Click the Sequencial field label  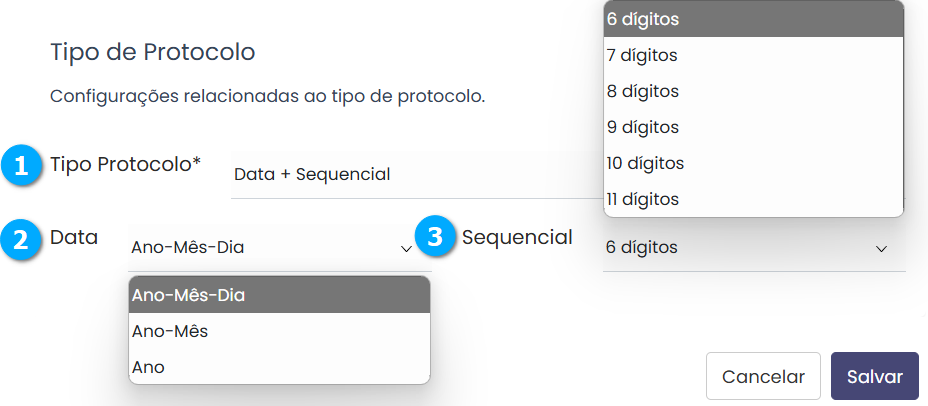pyautogui.click(x=517, y=238)
